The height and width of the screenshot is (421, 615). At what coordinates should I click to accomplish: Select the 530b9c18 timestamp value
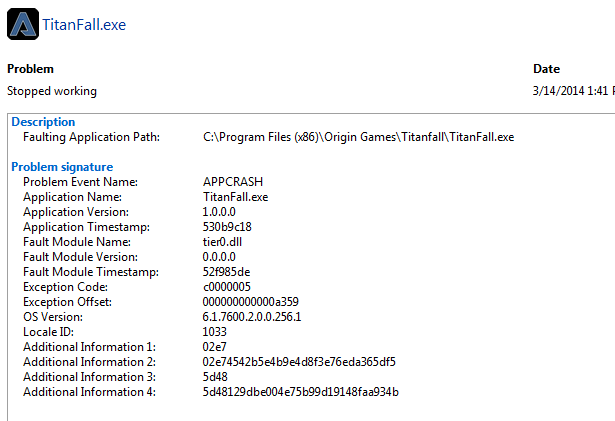click(227, 227)
